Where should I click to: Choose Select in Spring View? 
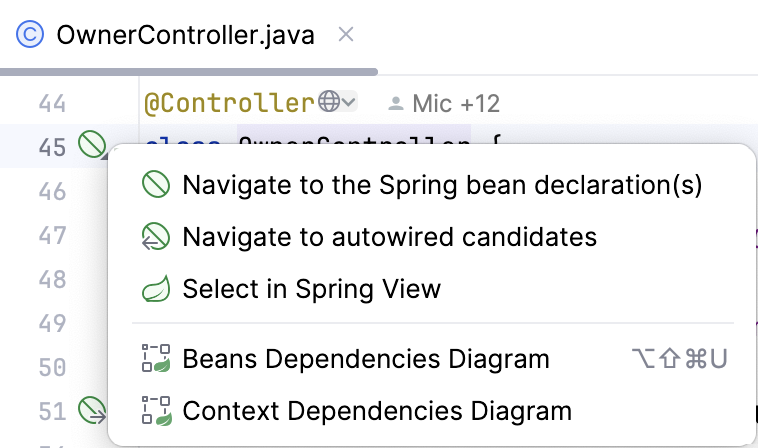(x=311, y=289)
